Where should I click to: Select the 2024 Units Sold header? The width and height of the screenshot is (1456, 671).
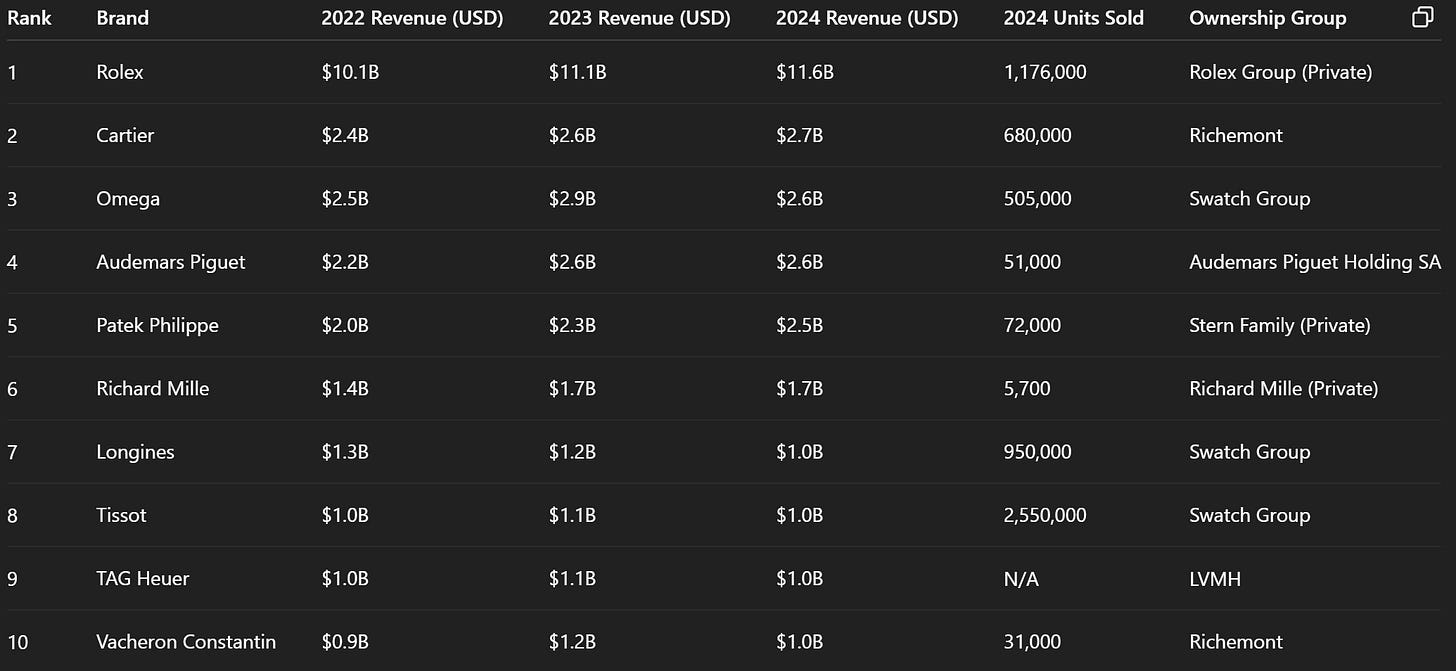pyautogui.click(x=1074, y=18)
